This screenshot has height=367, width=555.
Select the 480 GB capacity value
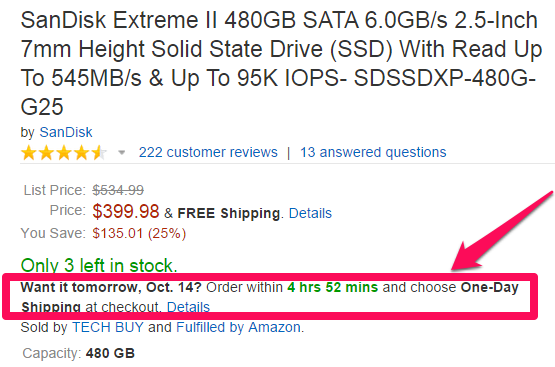click(x=110, y=353)
